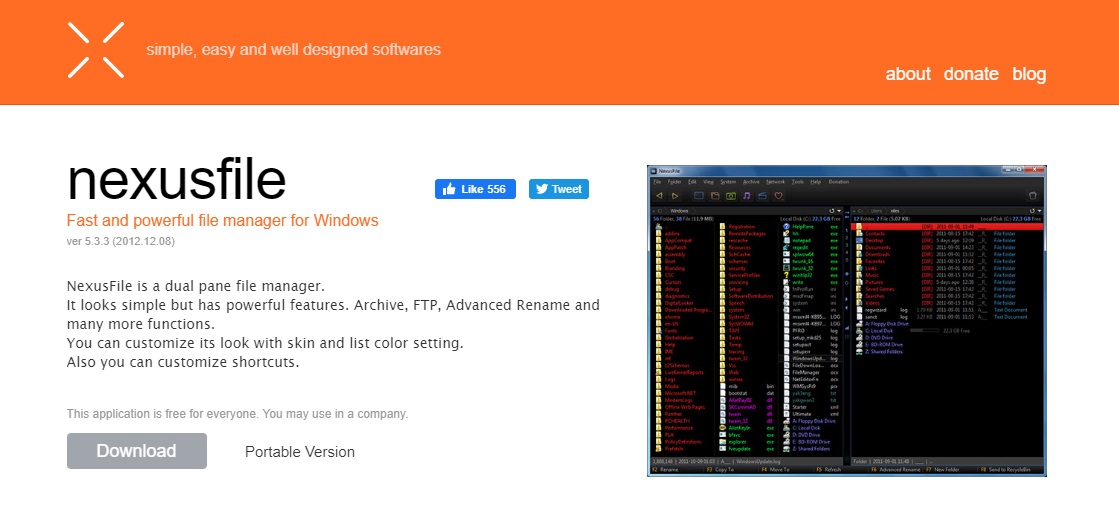Click the recycle bin icon in toolbar
This screenshot has height=513, width=1119.
[x=1033, y=196]
